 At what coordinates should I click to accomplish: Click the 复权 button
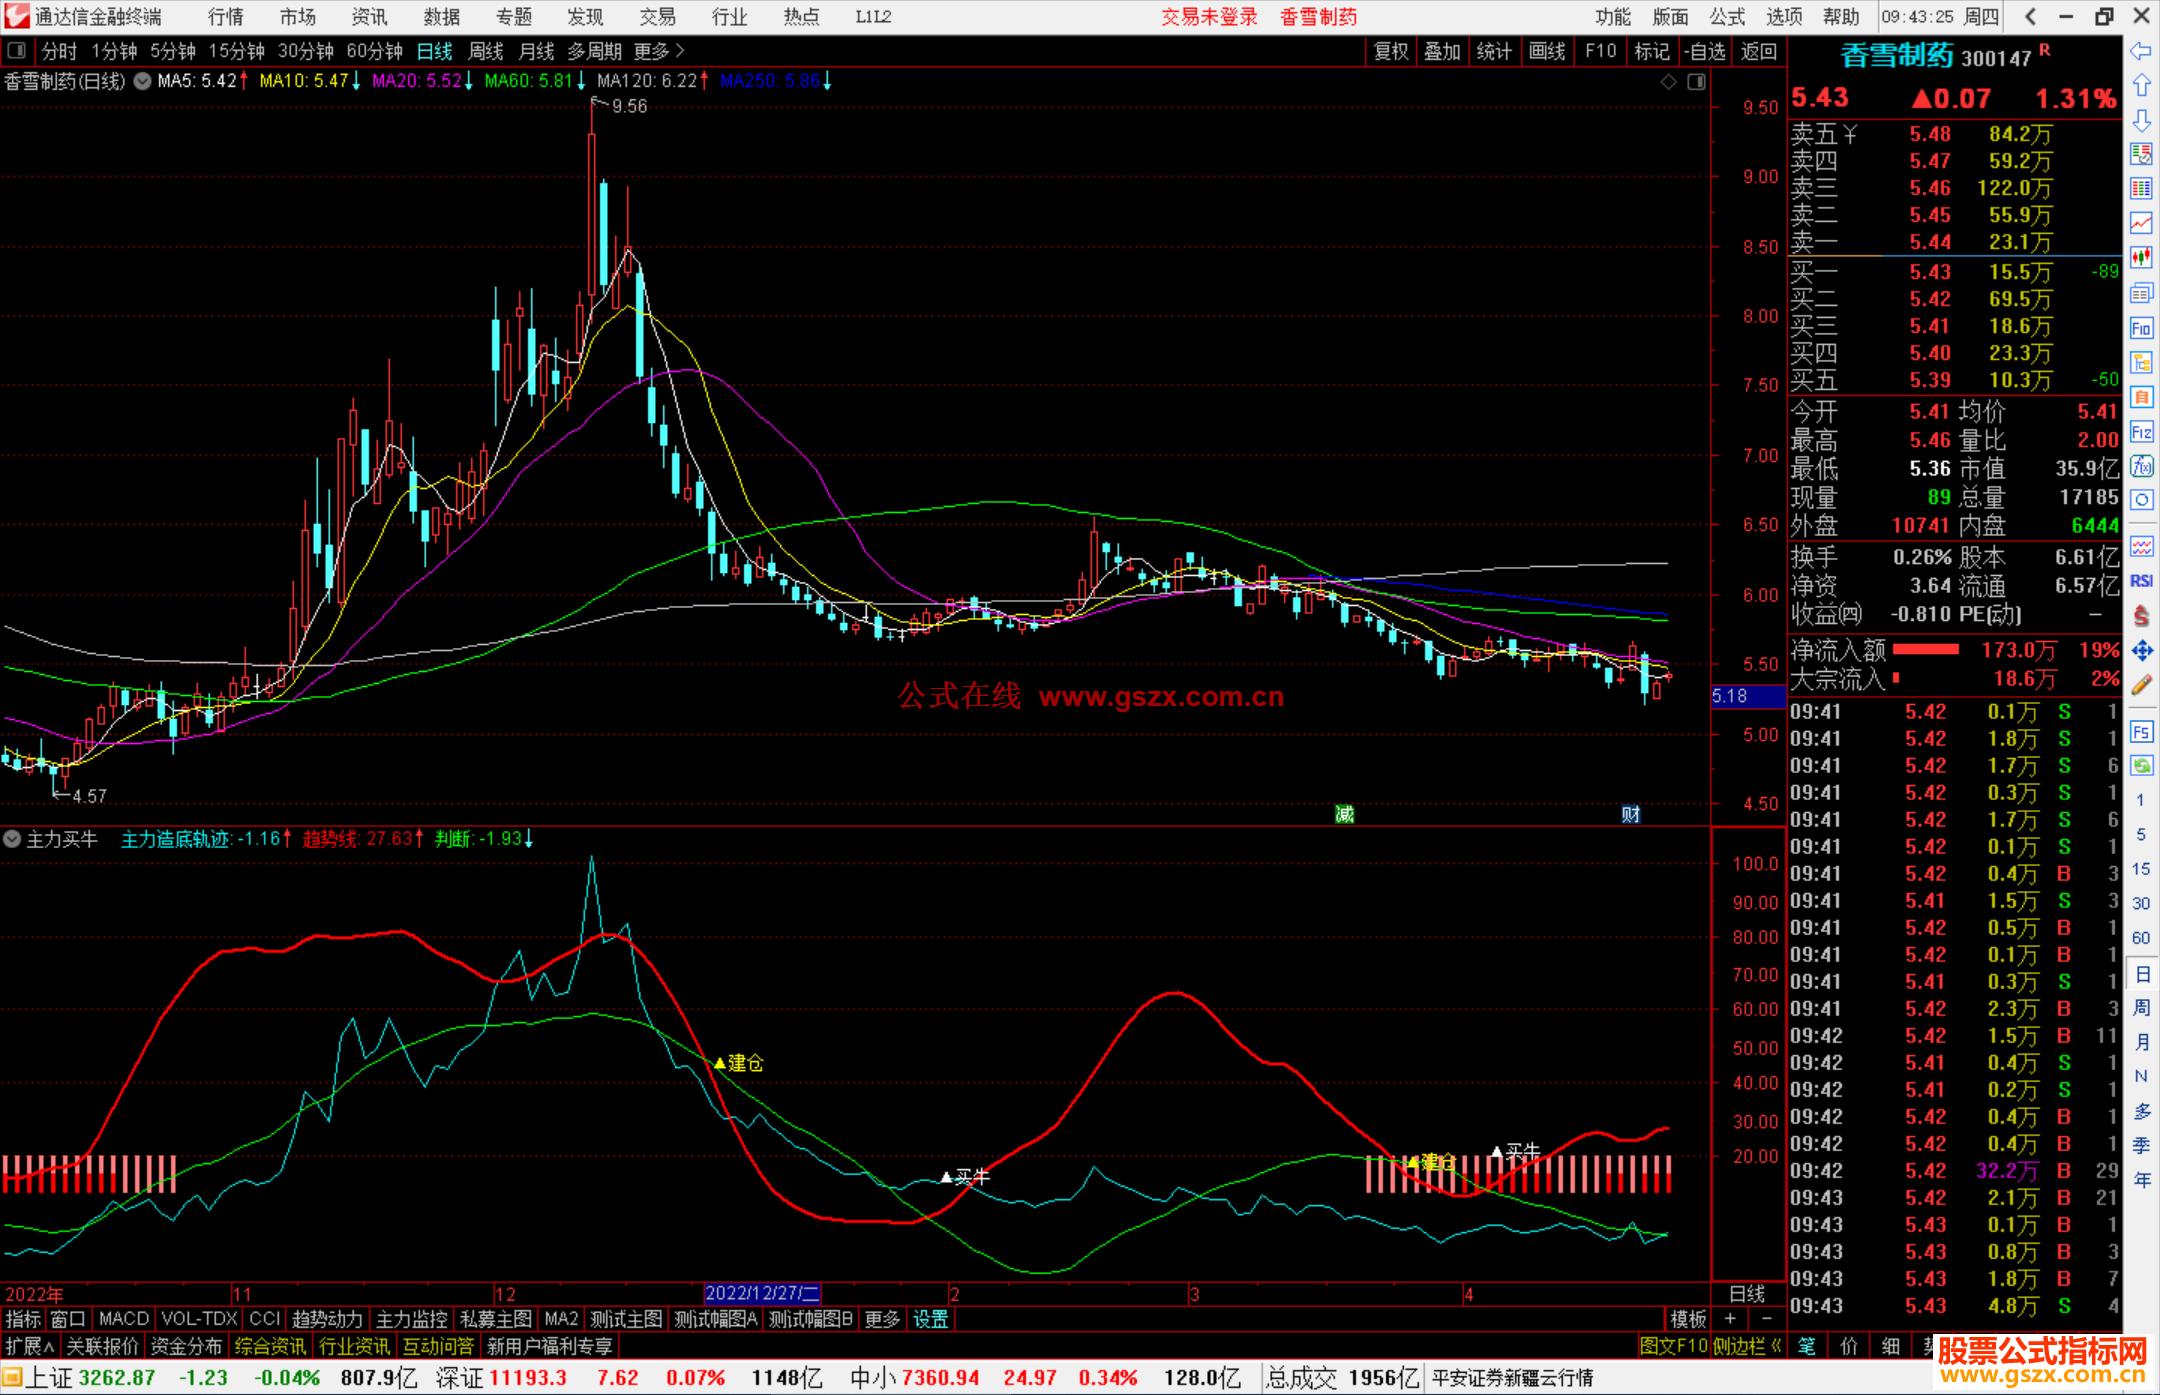pyautogui.click(x=1390, y=51)
